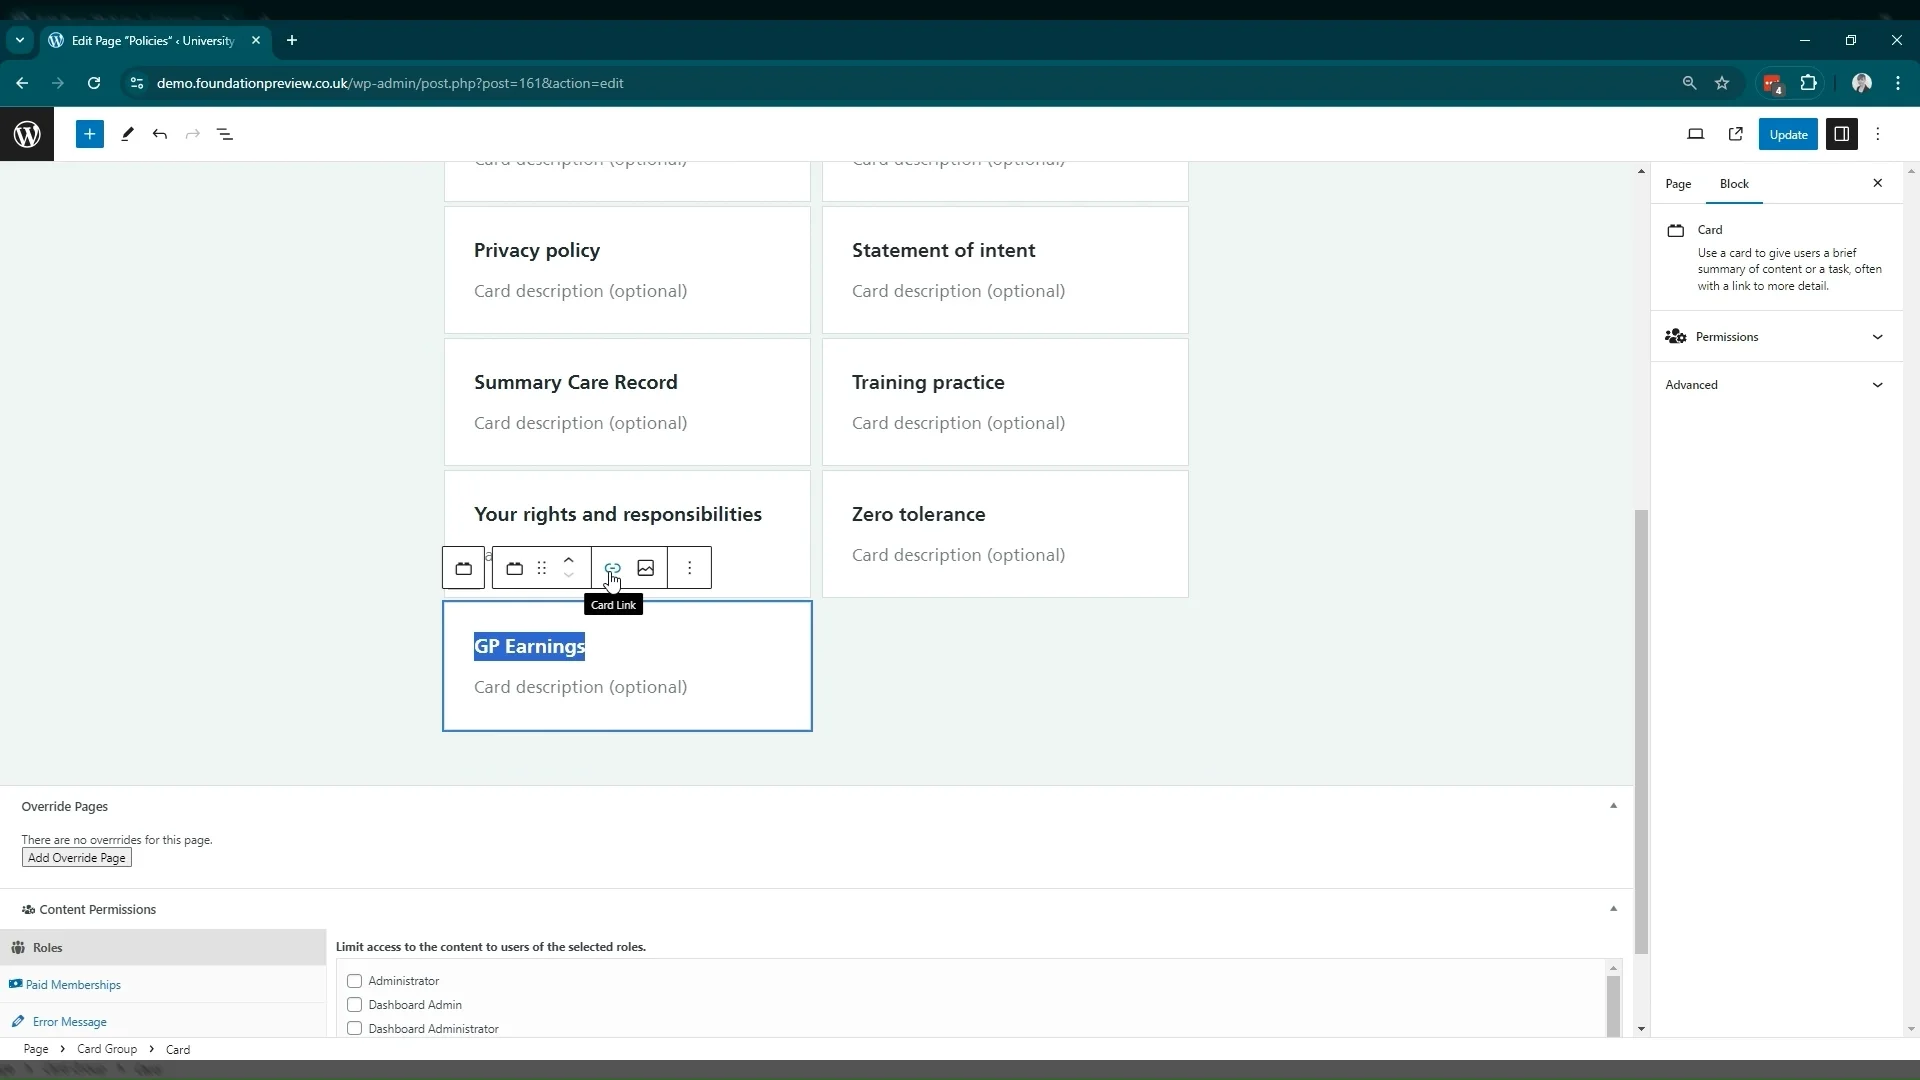Image resolution: width=1920 pixels, height=1080 pixels.
Task: Open the browser extensions puzzle icon
Action: coord(1808,83)
